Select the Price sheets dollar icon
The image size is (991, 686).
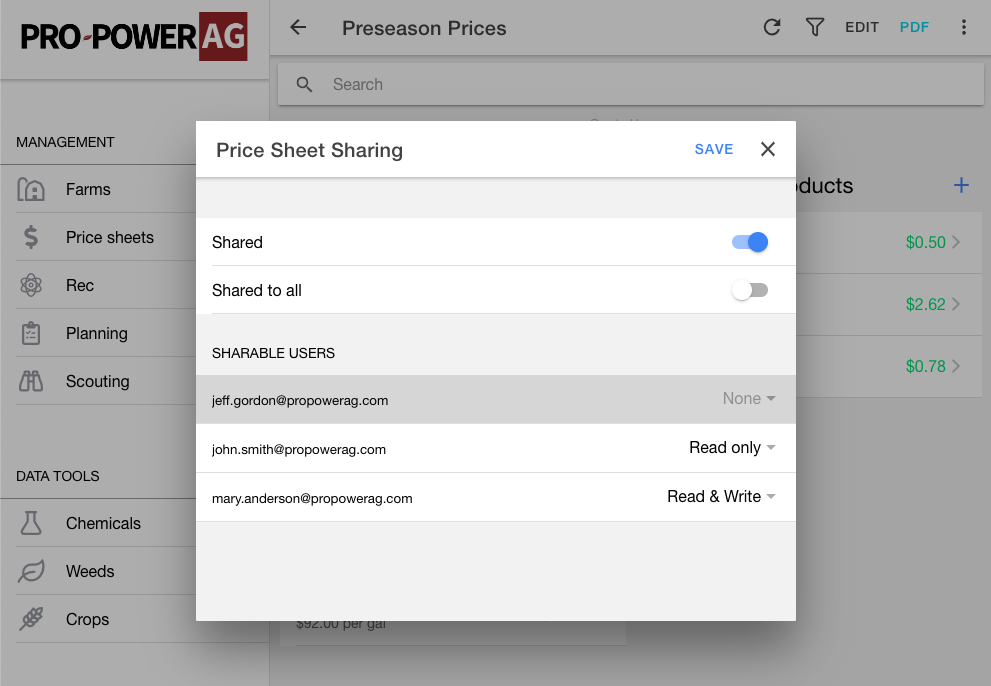[31, 237]
